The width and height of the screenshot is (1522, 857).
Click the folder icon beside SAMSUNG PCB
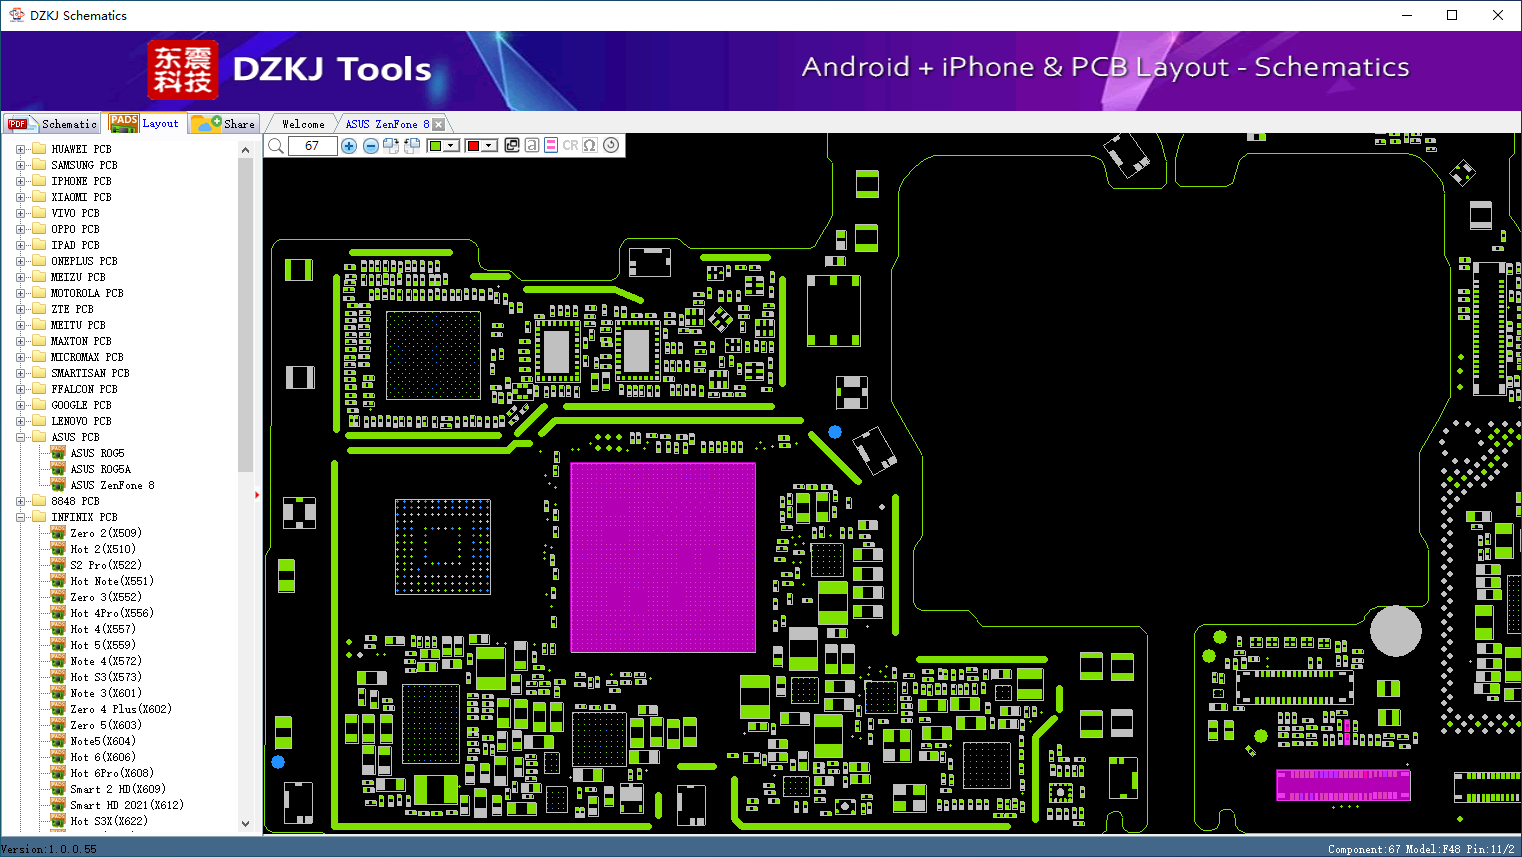(x=39, y=165)
